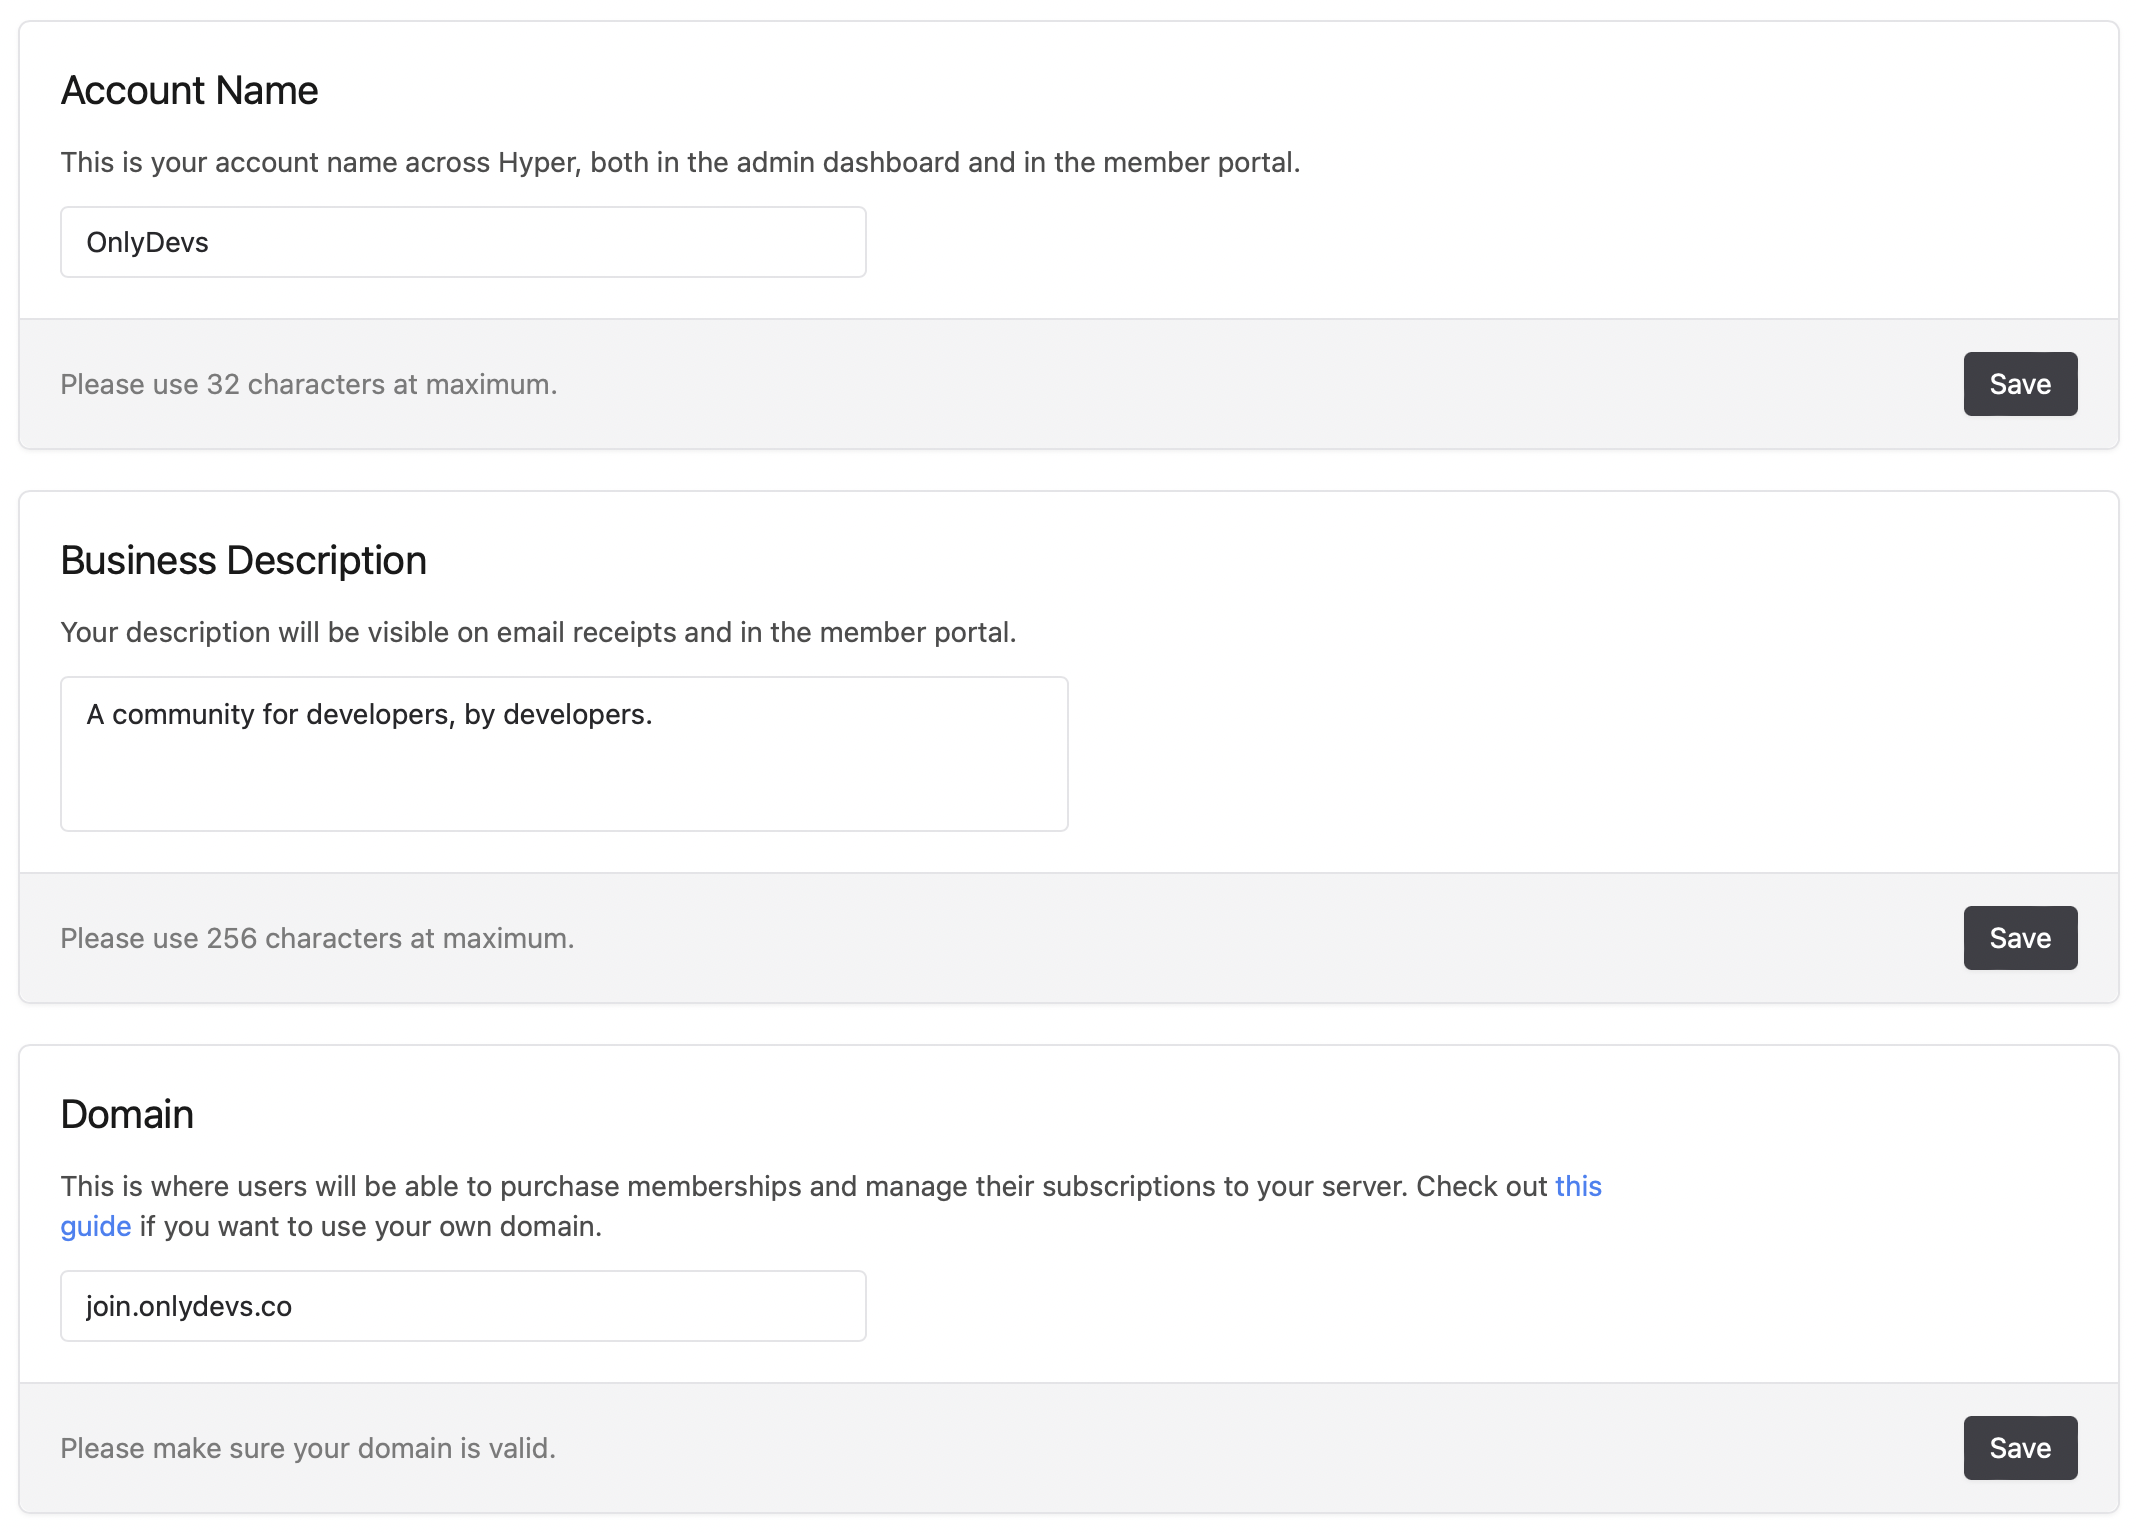Click the 'Domain' section heading

(127, 1115)
